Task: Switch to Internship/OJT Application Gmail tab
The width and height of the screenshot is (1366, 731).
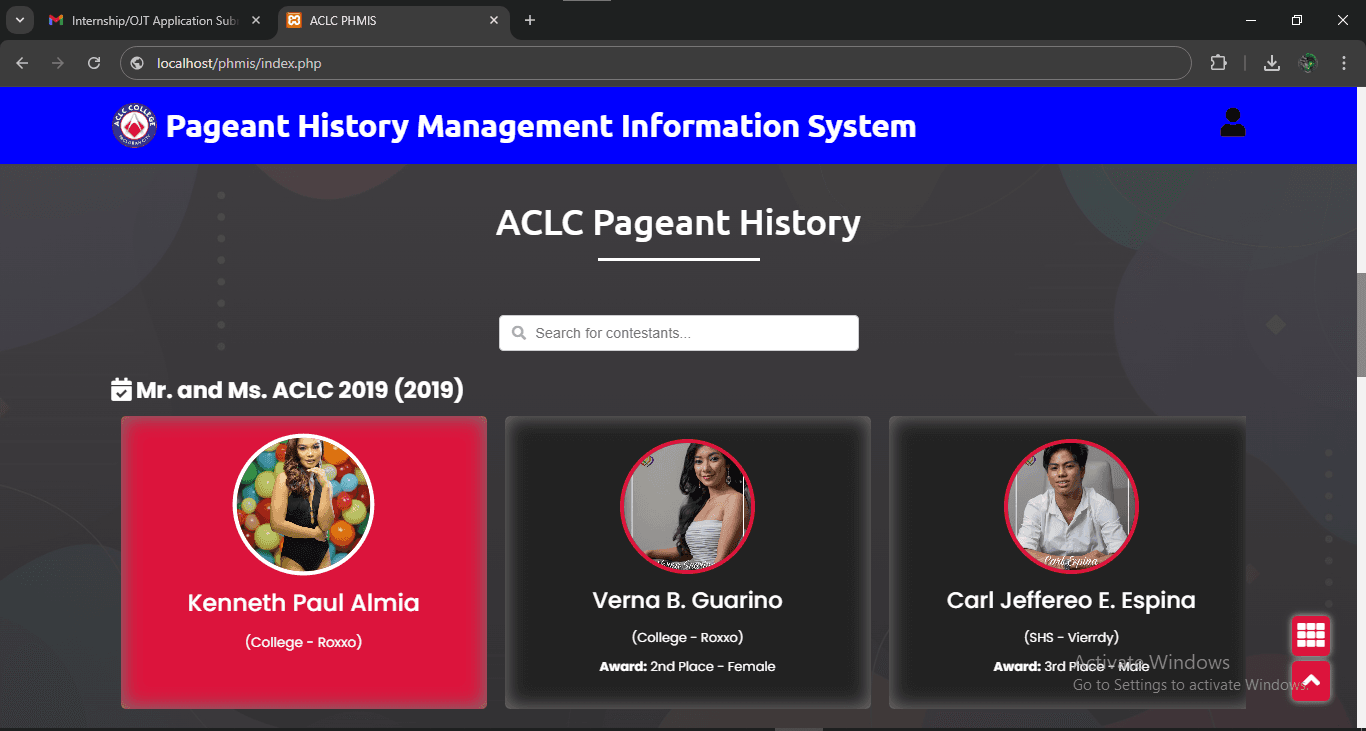Action: (155, 21)
